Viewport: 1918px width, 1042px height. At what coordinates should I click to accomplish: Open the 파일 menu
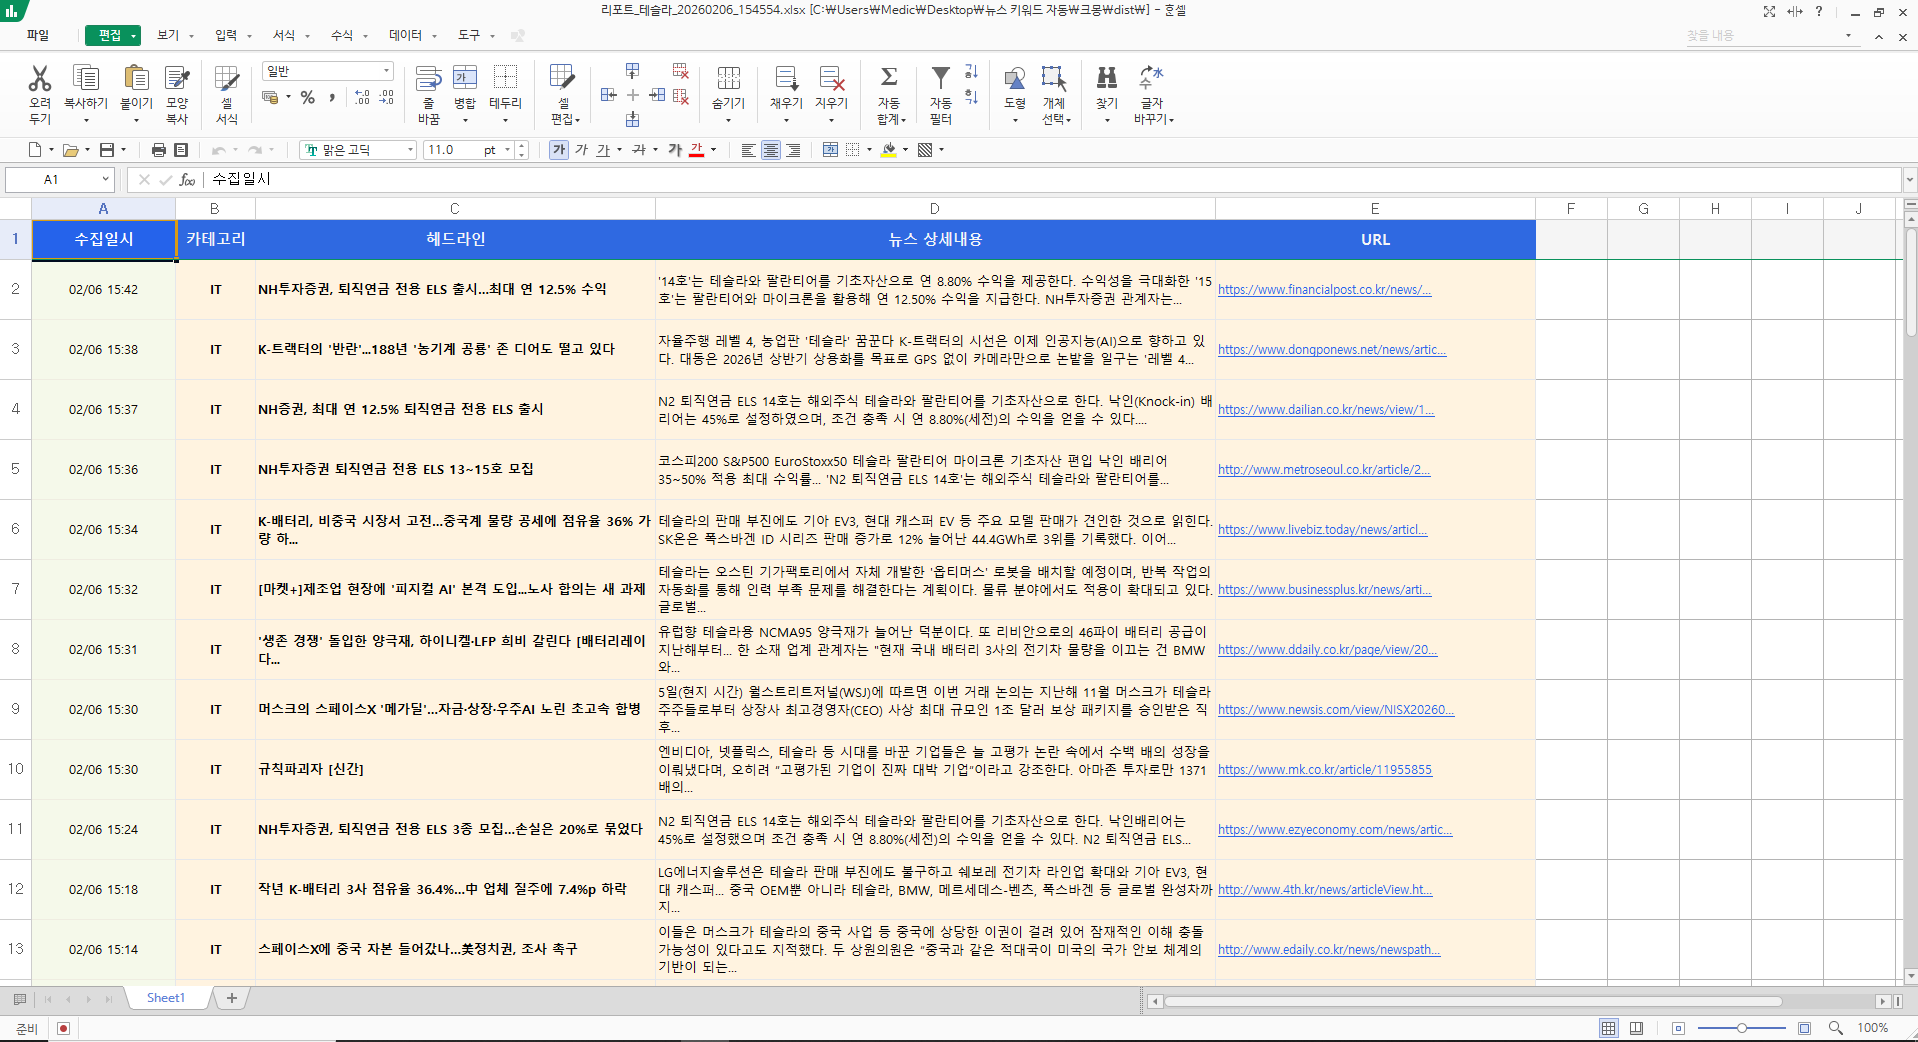pos(38,35)
